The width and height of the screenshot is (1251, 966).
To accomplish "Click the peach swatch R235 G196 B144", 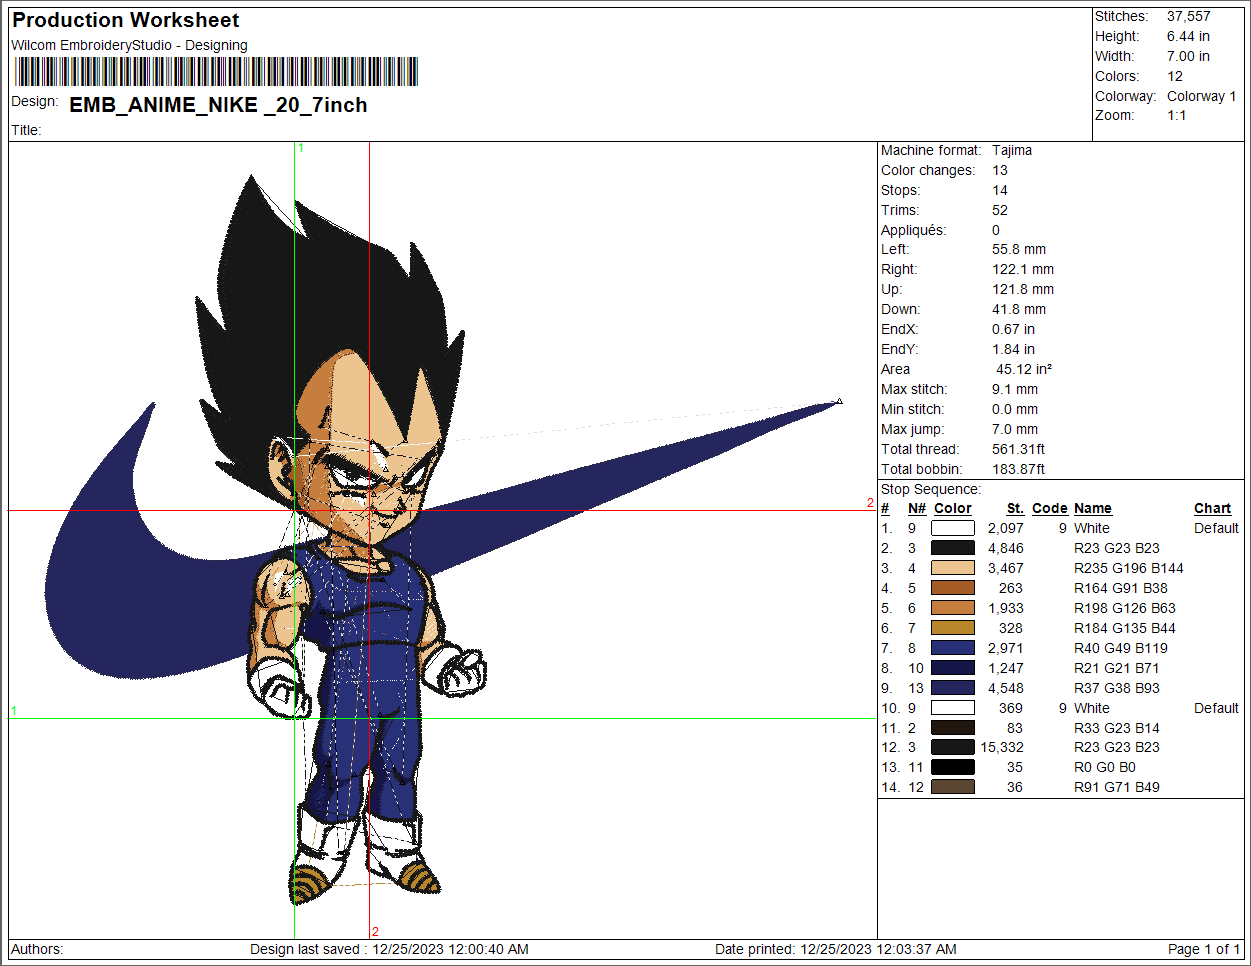I will pyautogui.click(x=952, y=568).
